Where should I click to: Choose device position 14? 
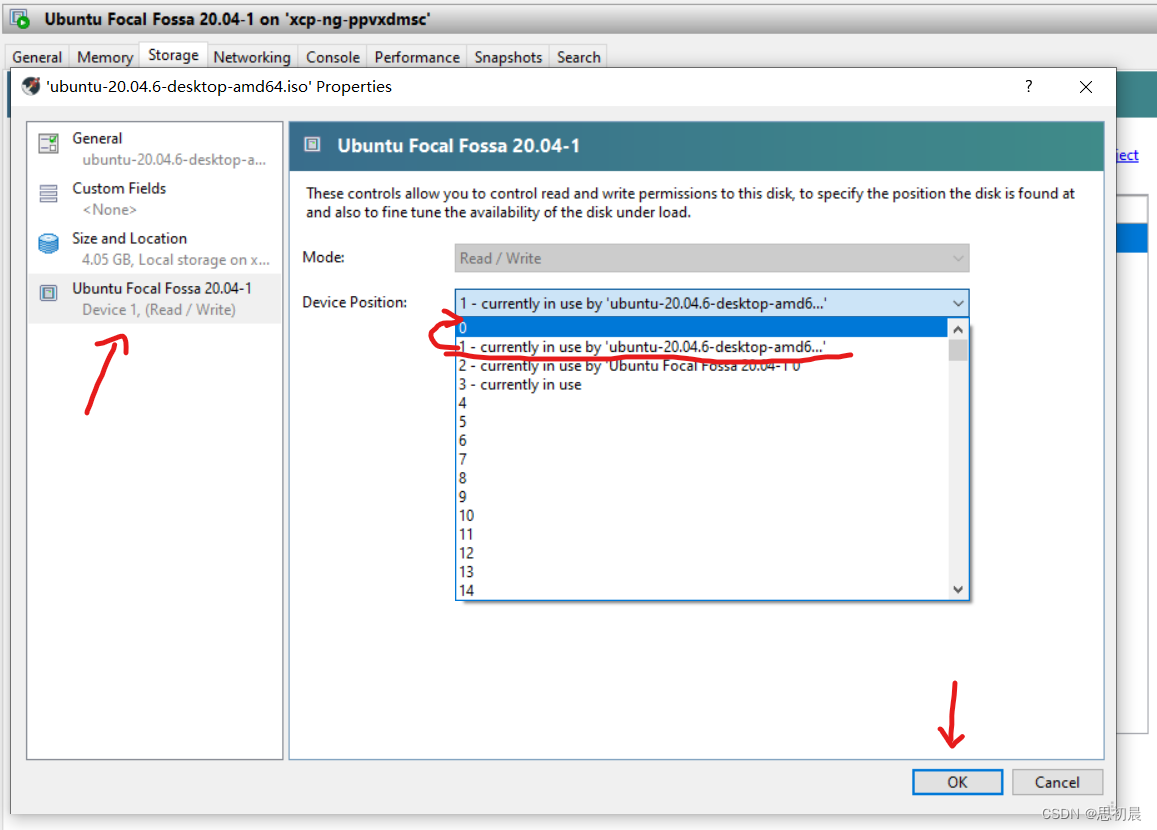point(702,590)
